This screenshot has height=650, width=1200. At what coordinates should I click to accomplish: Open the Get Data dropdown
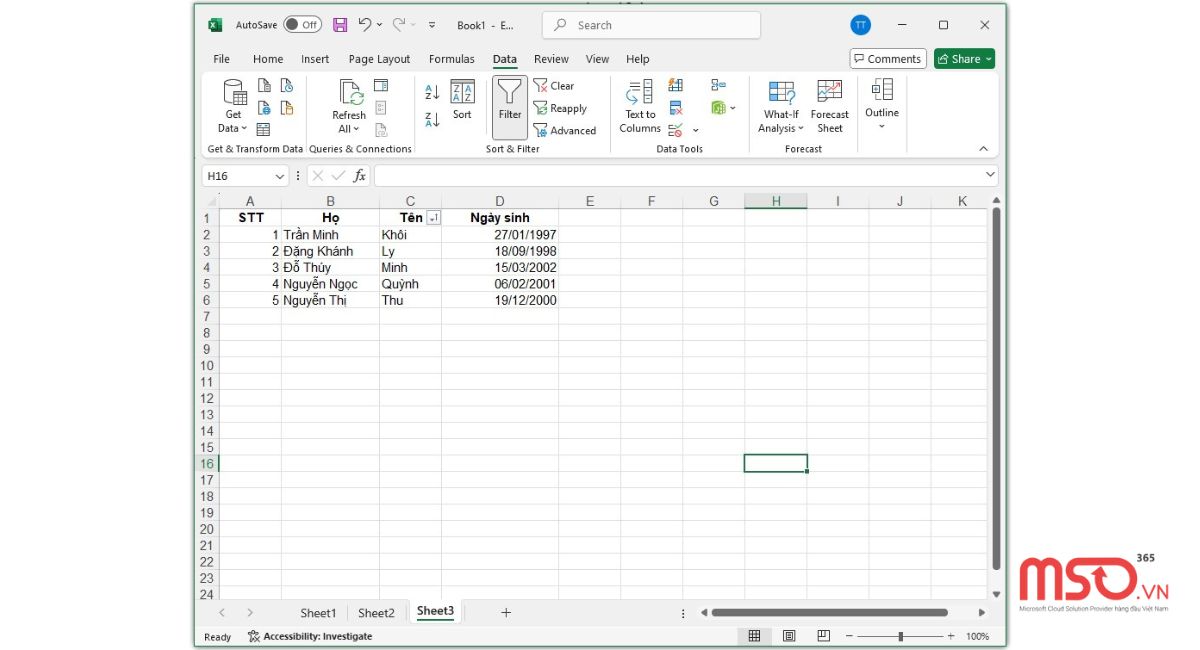click(x=233, y=107)
